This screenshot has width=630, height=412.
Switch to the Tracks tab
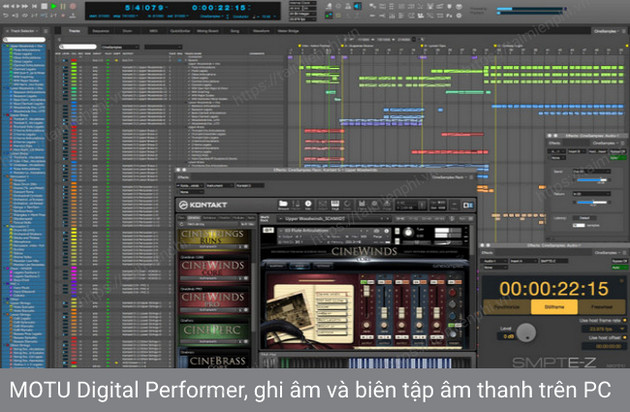[x=74, y=31]
